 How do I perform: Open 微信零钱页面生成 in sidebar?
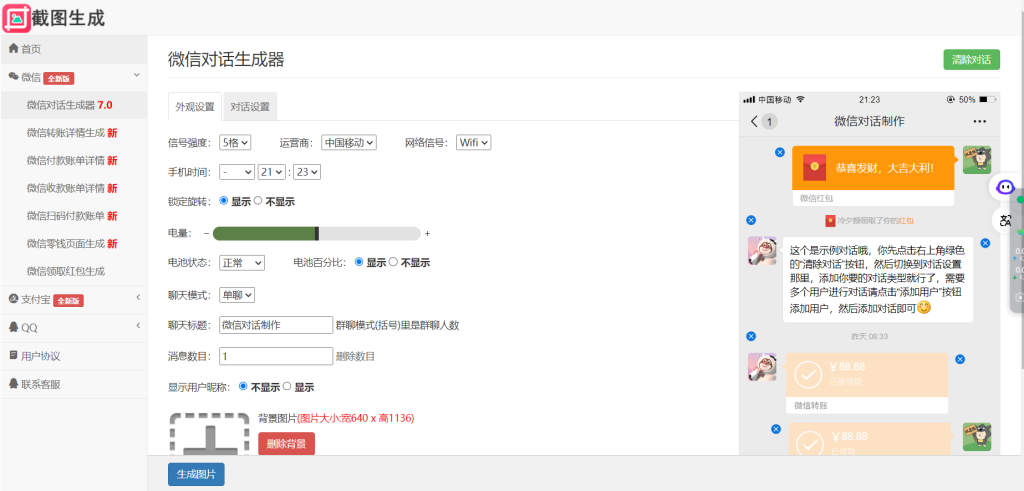[x=72, y=244]
